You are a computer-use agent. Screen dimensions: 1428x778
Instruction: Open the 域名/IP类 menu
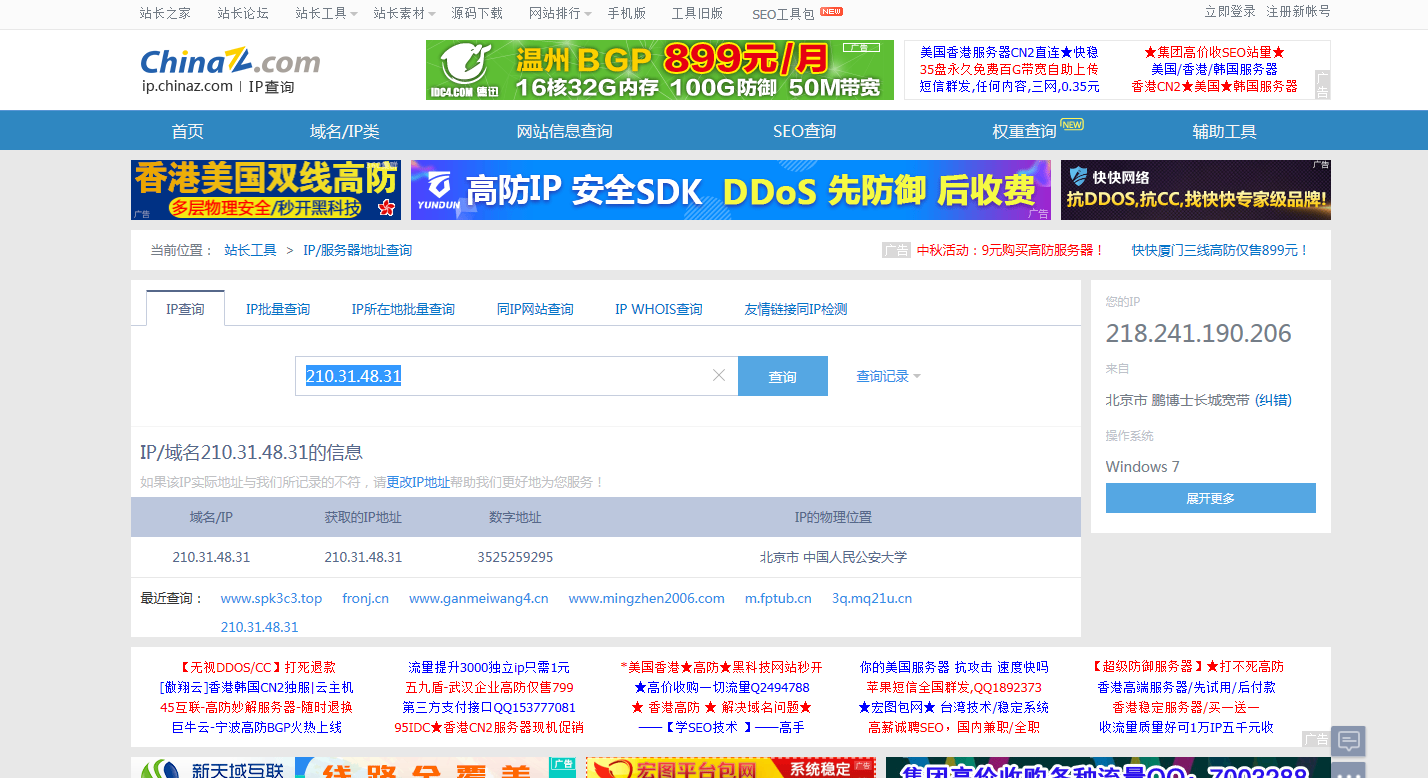344,131
